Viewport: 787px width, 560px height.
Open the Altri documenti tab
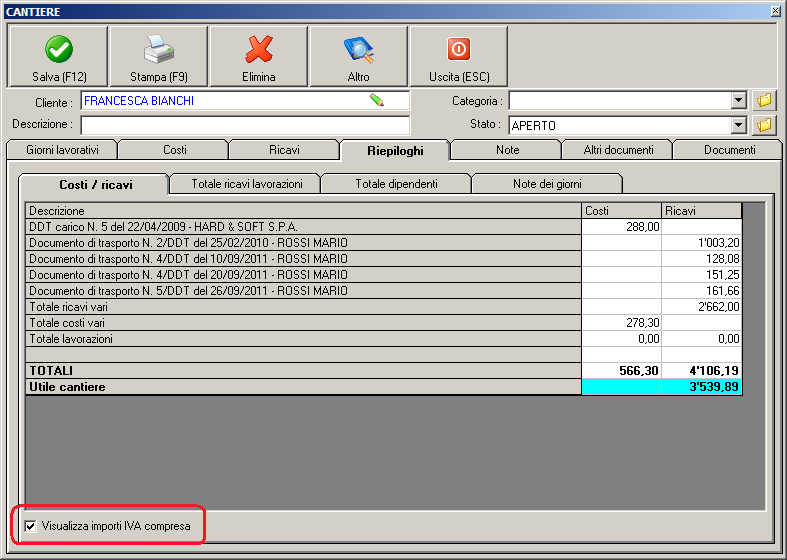618,150
